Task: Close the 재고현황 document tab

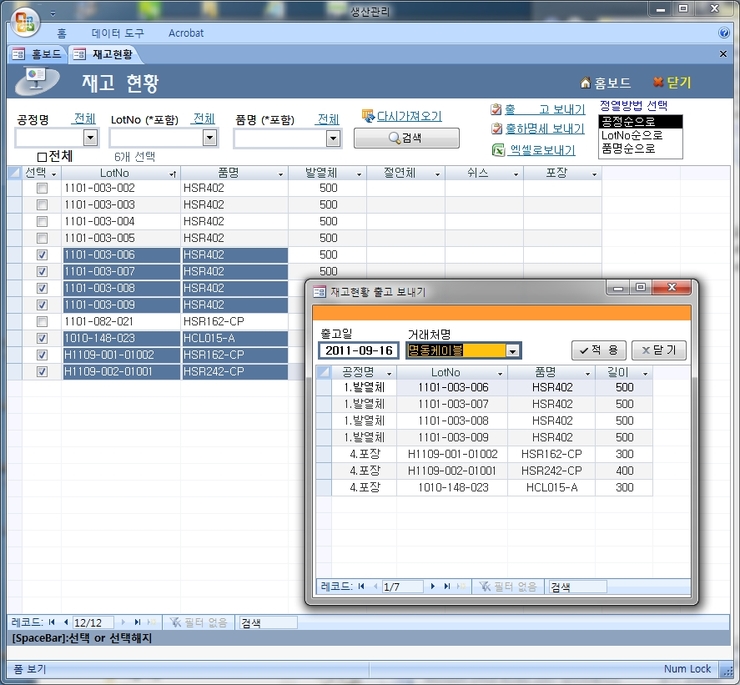Action: coord(723,54)
